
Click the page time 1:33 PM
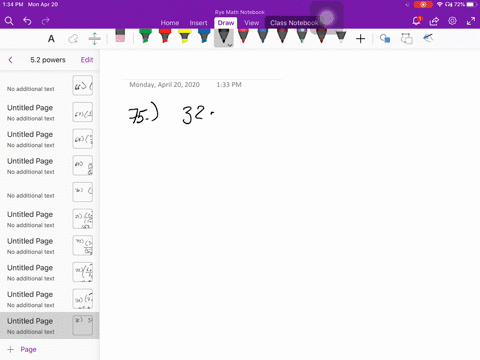point(229,85)
